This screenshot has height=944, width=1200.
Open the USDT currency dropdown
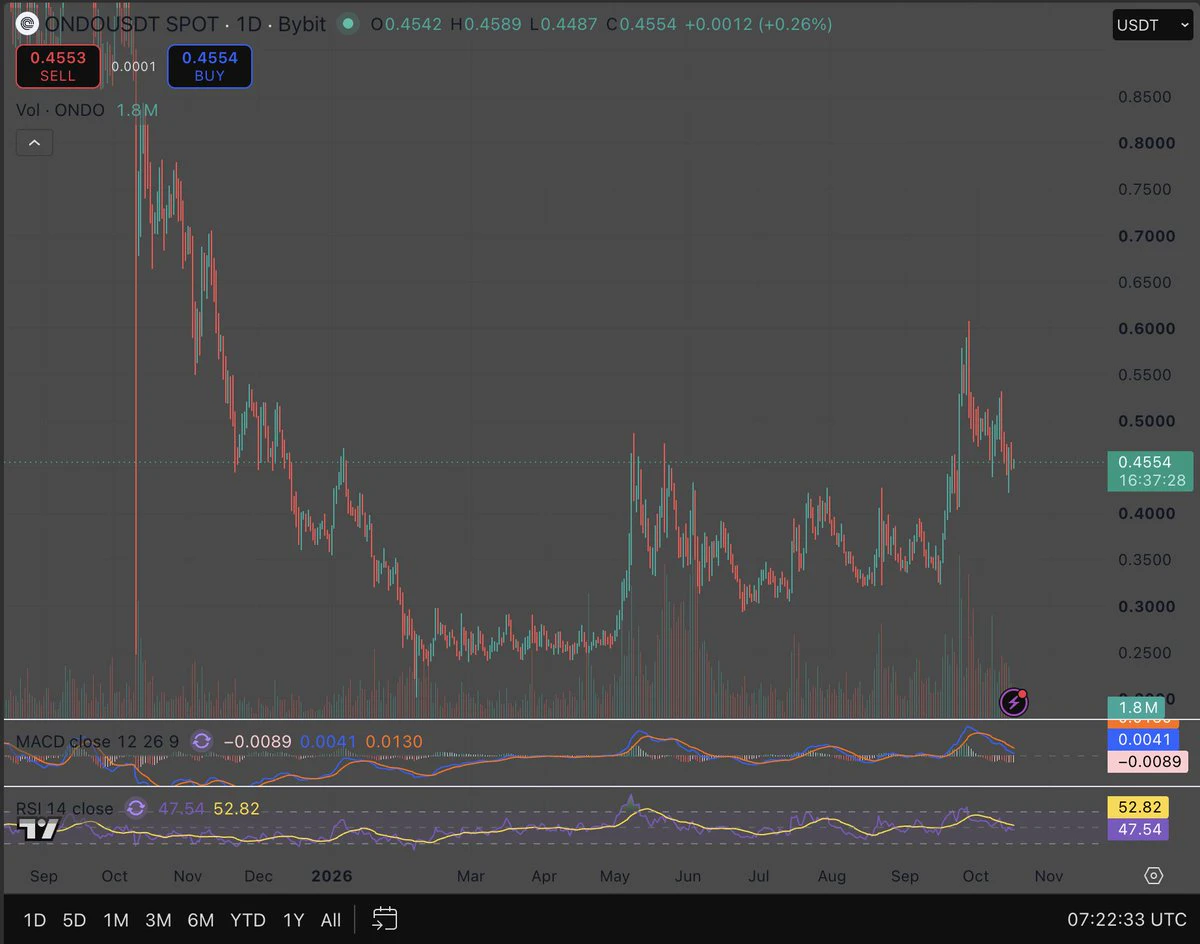(x=1152, y=25)
